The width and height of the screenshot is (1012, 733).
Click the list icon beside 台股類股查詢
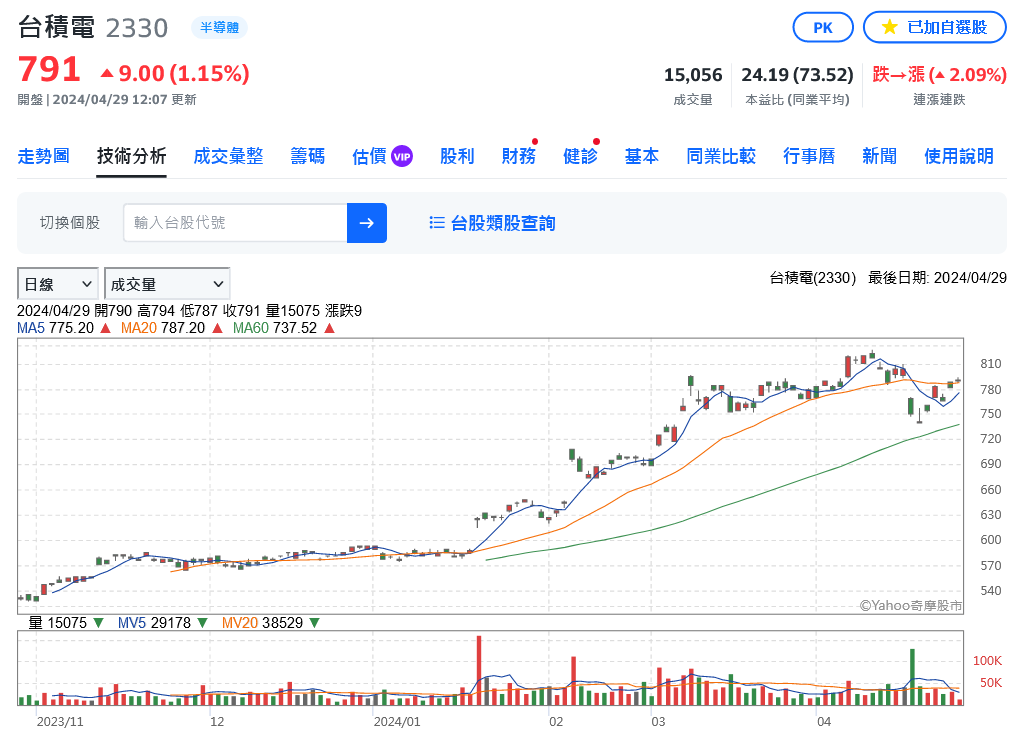(x=437, y=223)
